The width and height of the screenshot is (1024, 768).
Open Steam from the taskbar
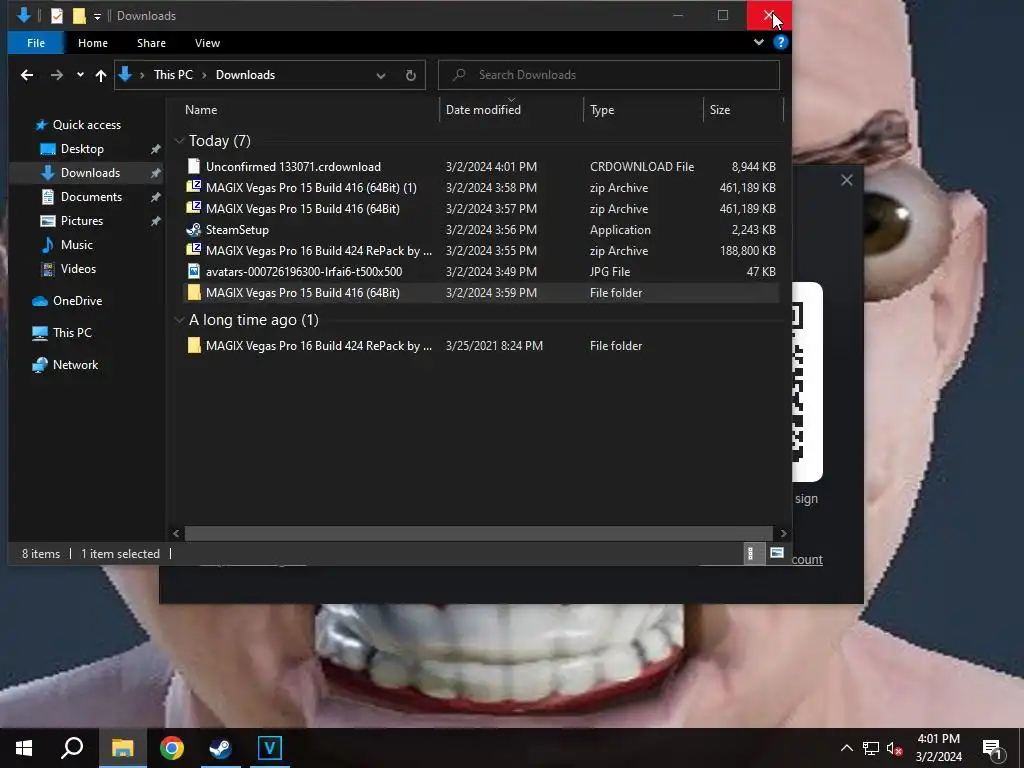click(x=221, y=748)
